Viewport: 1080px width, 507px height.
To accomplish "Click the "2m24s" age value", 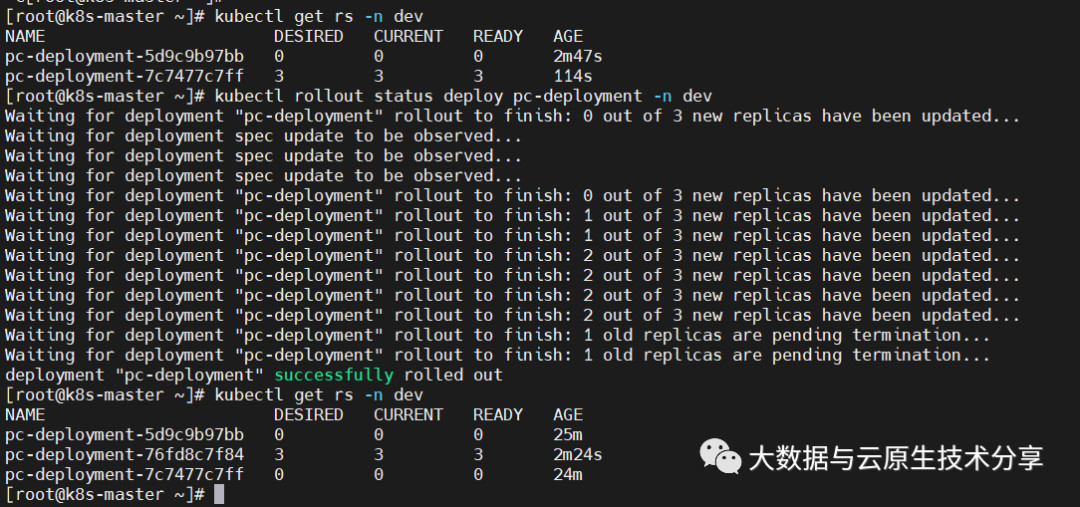I will (577, 455).
